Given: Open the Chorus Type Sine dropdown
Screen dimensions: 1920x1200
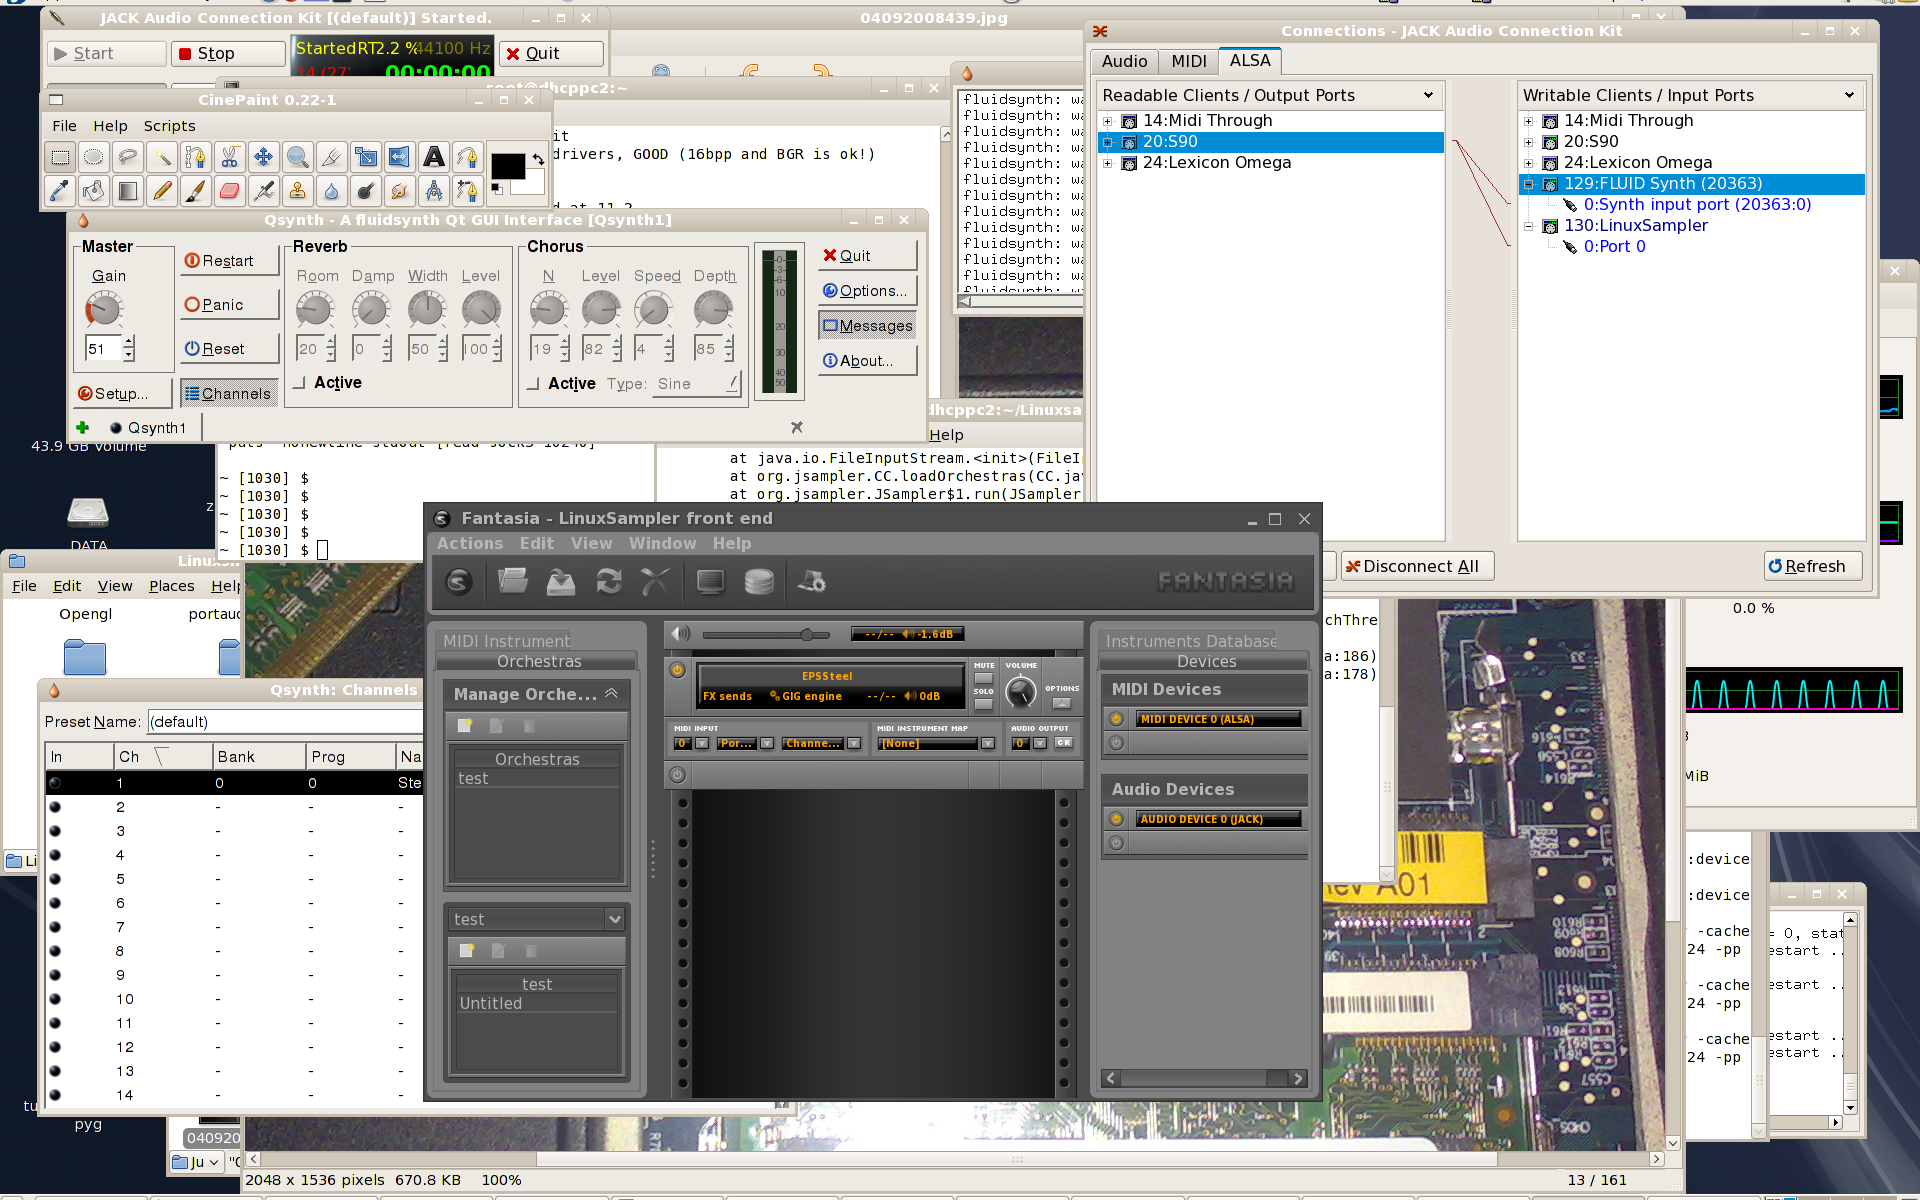Looking at the screenshot, I should 697,384.
